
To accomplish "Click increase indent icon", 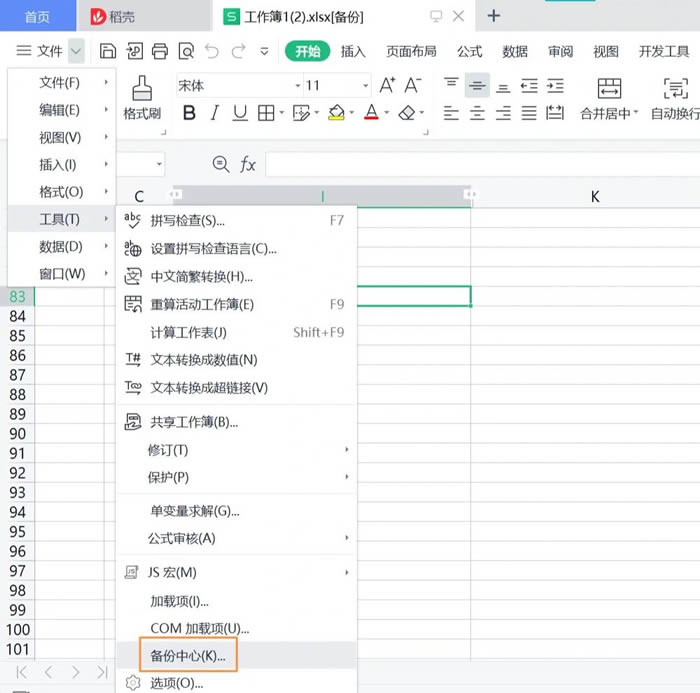I will point(555,86).
